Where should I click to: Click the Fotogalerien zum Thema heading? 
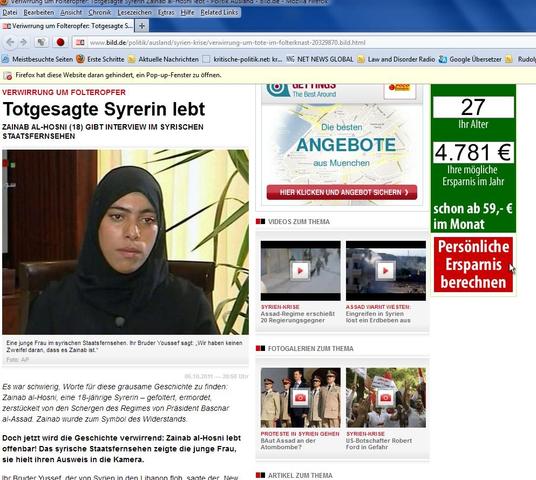click(x=311, y=349)
